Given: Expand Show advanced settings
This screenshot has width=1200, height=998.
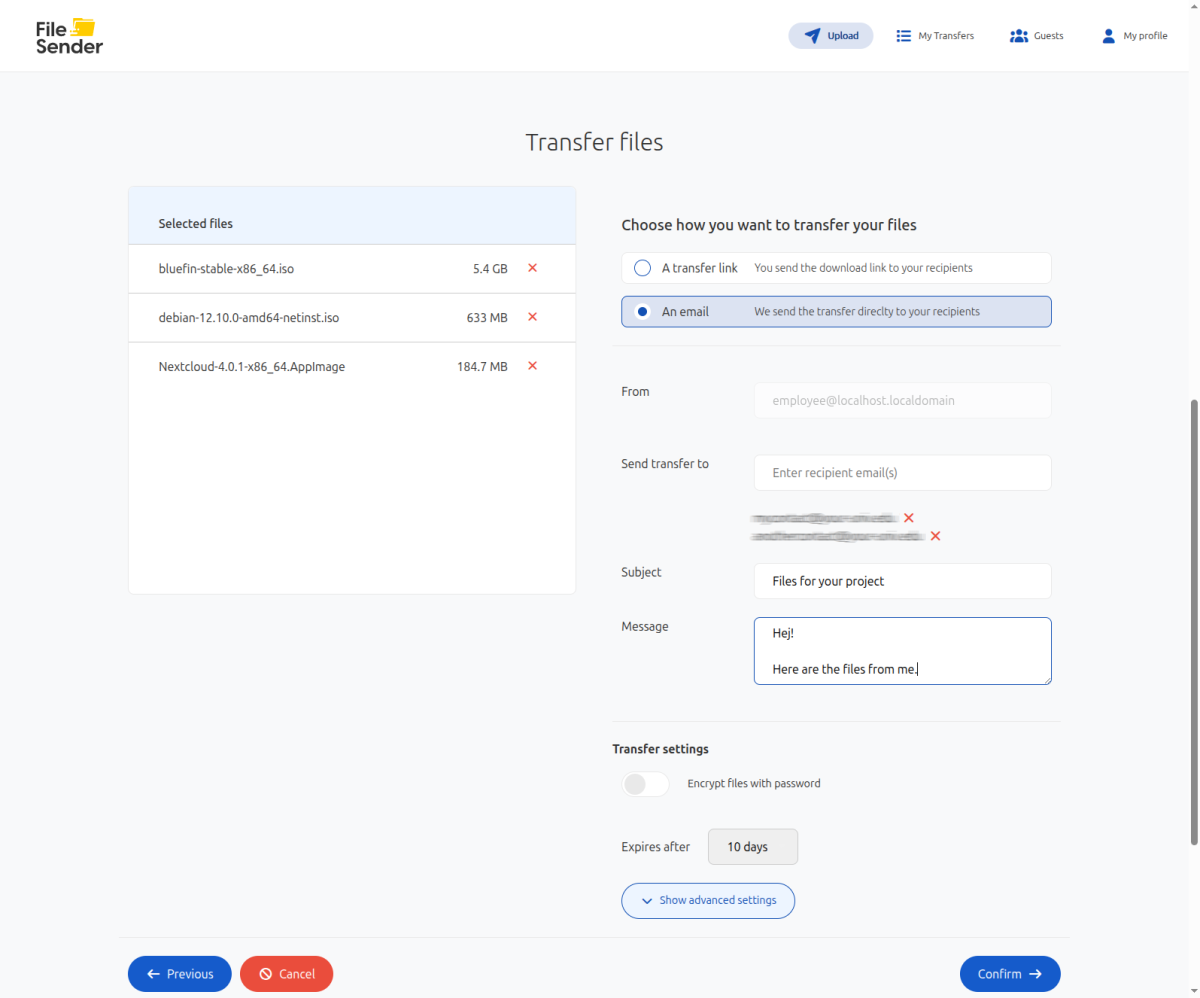Looking at the screenshot, I should pos(707,900).
